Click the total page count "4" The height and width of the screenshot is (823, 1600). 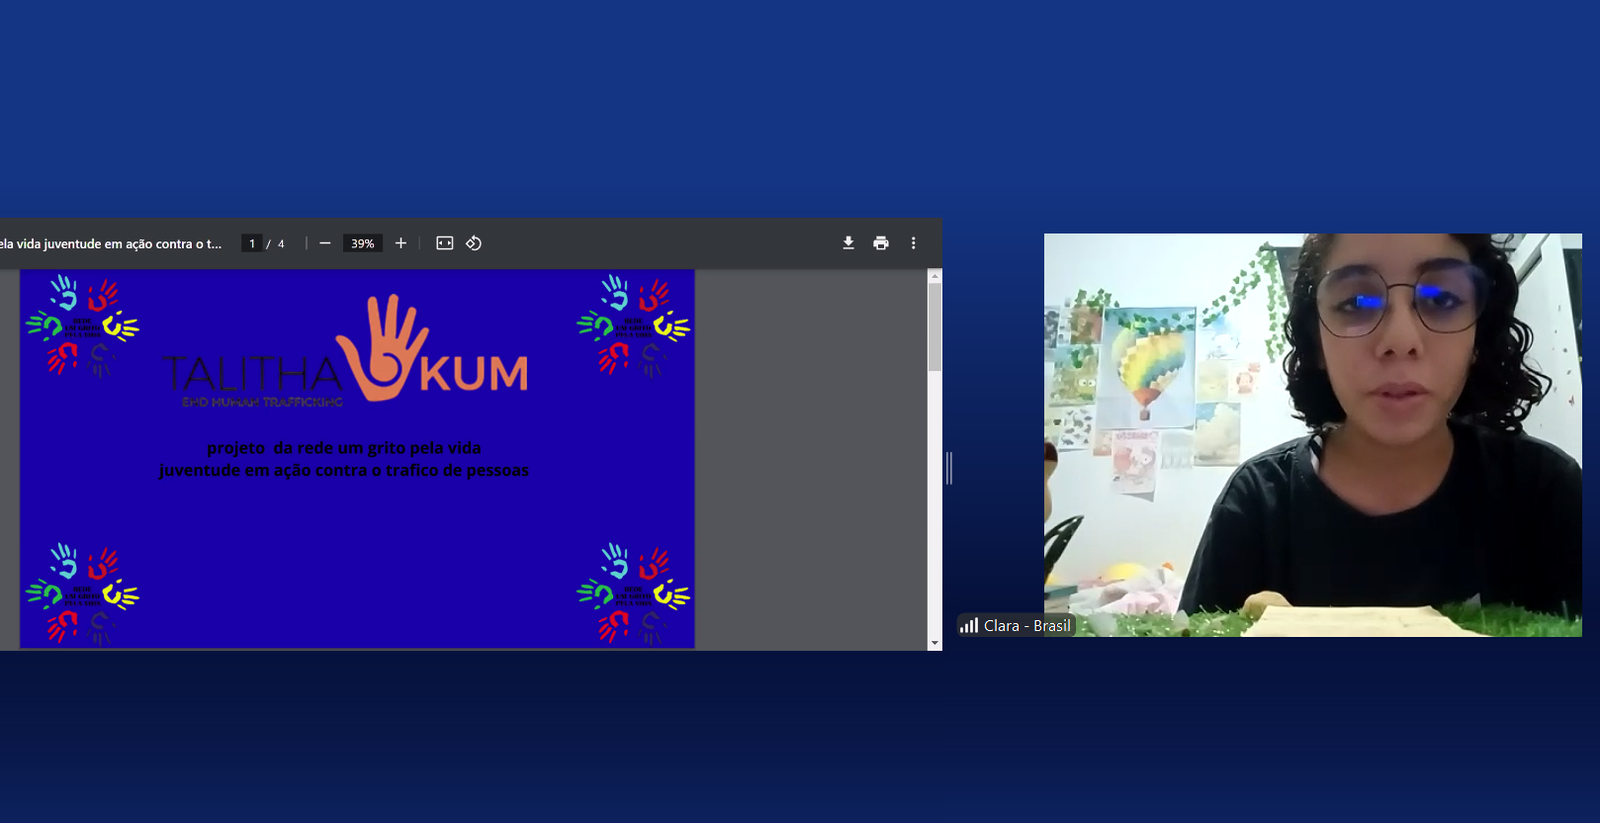point(281,244)
